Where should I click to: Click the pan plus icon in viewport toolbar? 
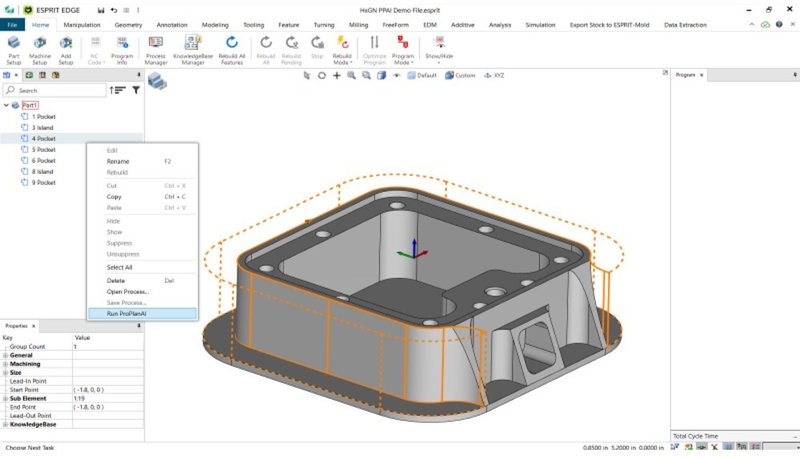337,75
